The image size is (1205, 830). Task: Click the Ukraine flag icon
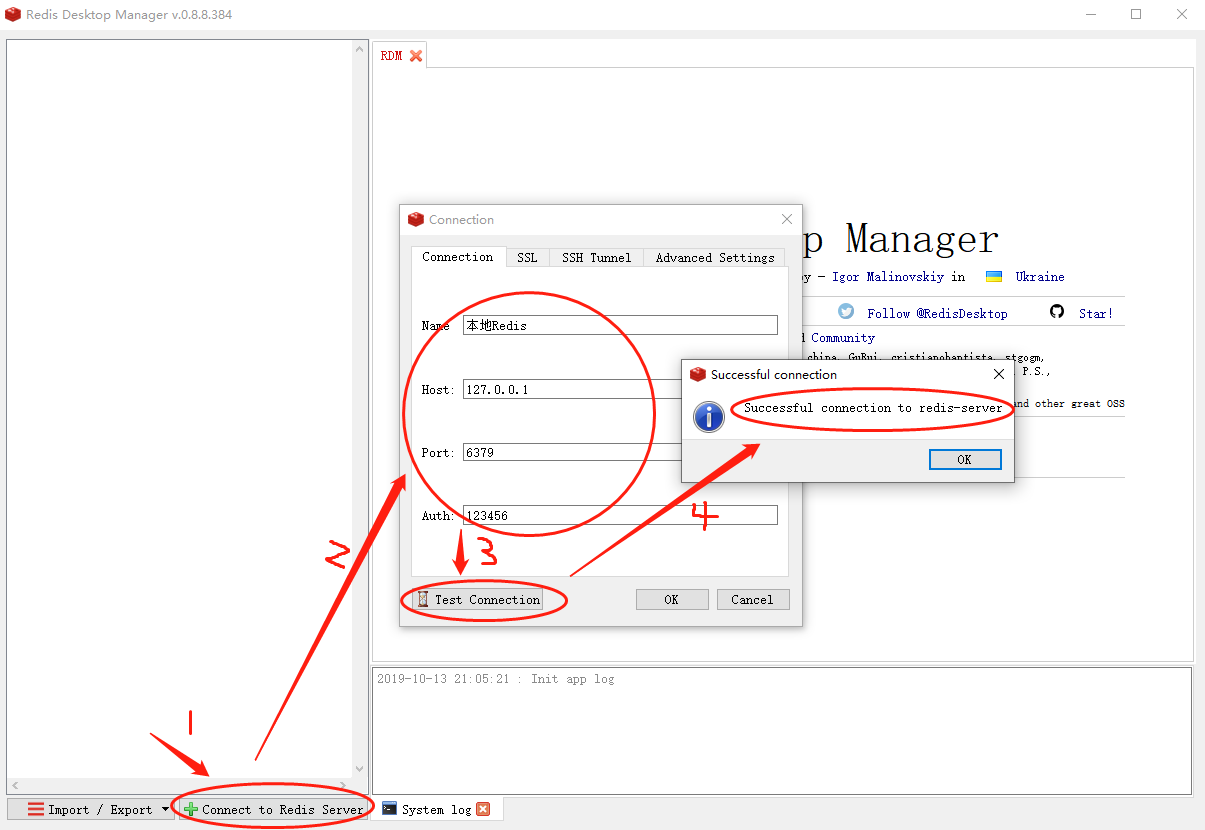994,276
